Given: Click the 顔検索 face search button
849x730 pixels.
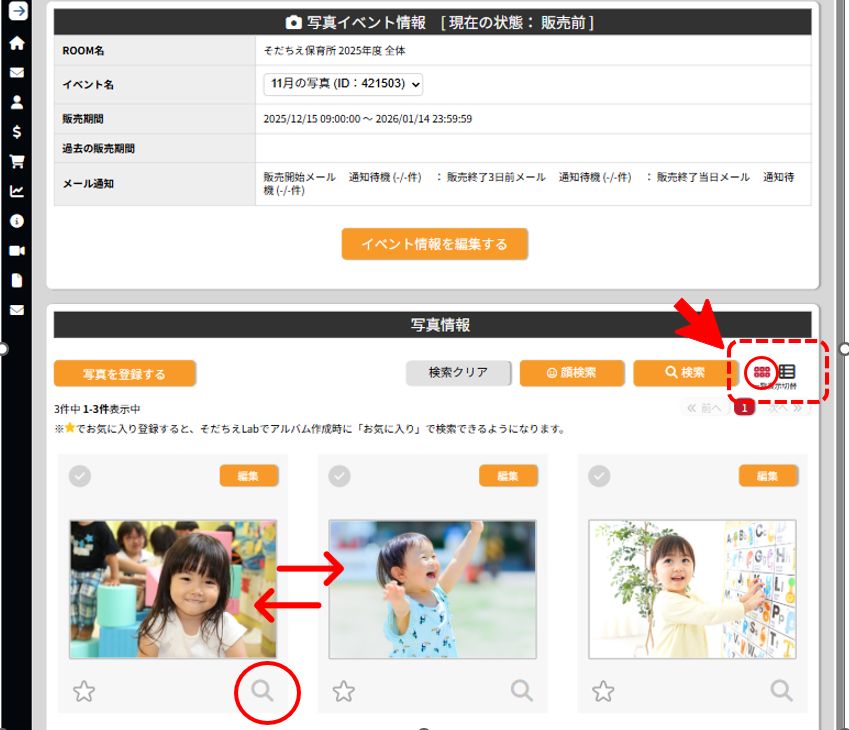Looking at the screenshot, I should (x=571, y=373).
